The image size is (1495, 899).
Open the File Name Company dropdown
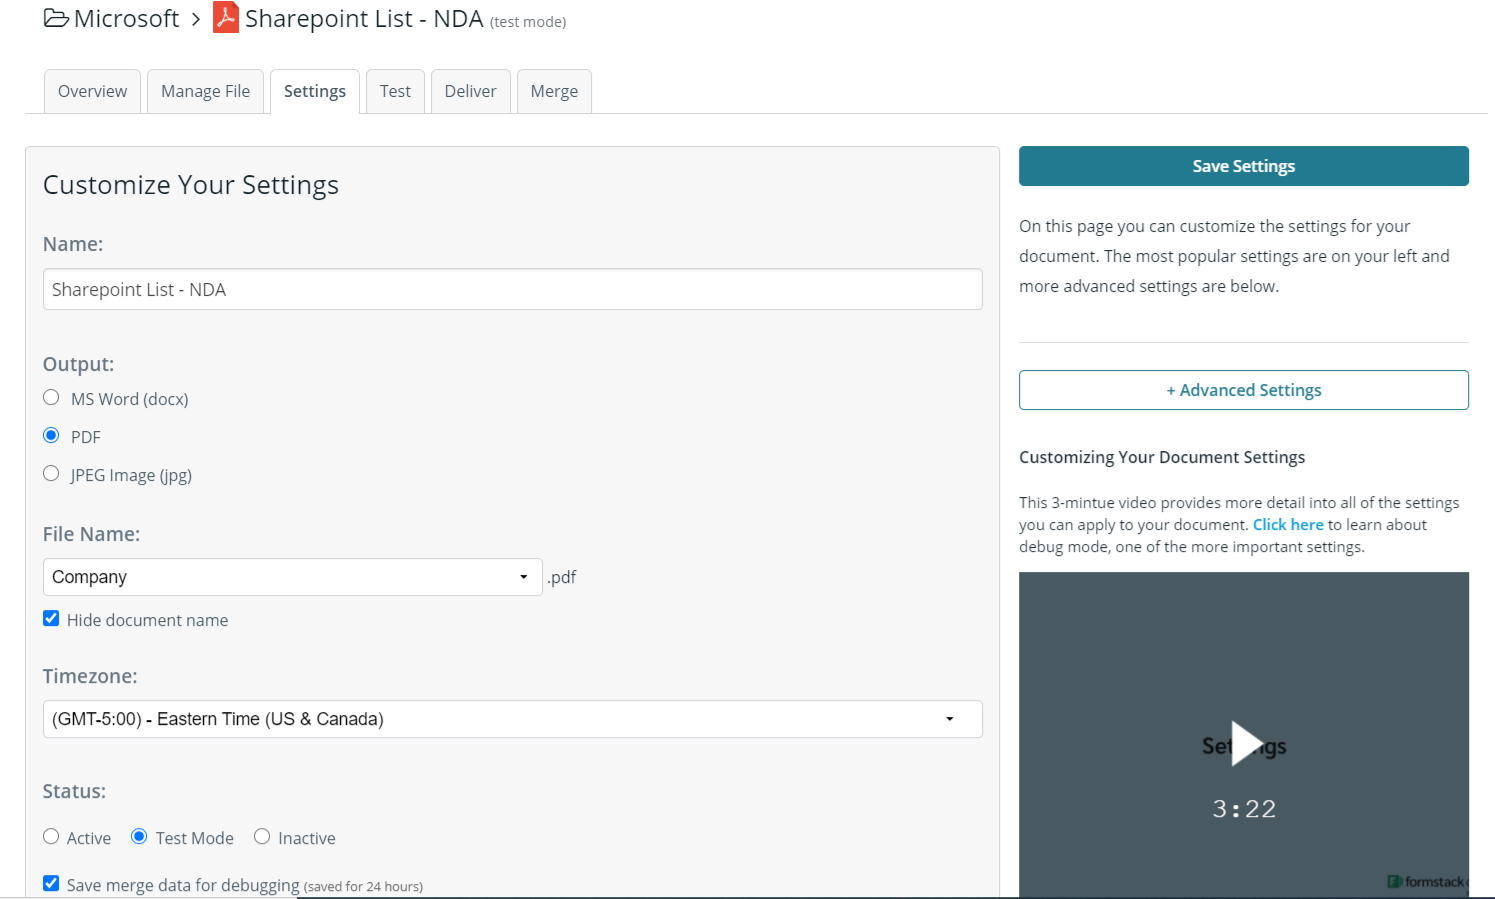coord(292,577)
